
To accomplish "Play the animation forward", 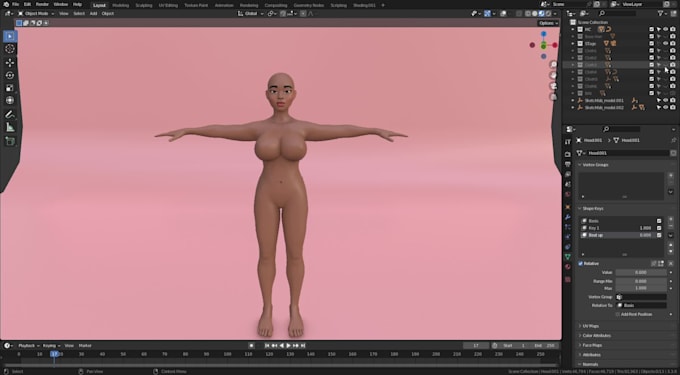I will point(288,346).
